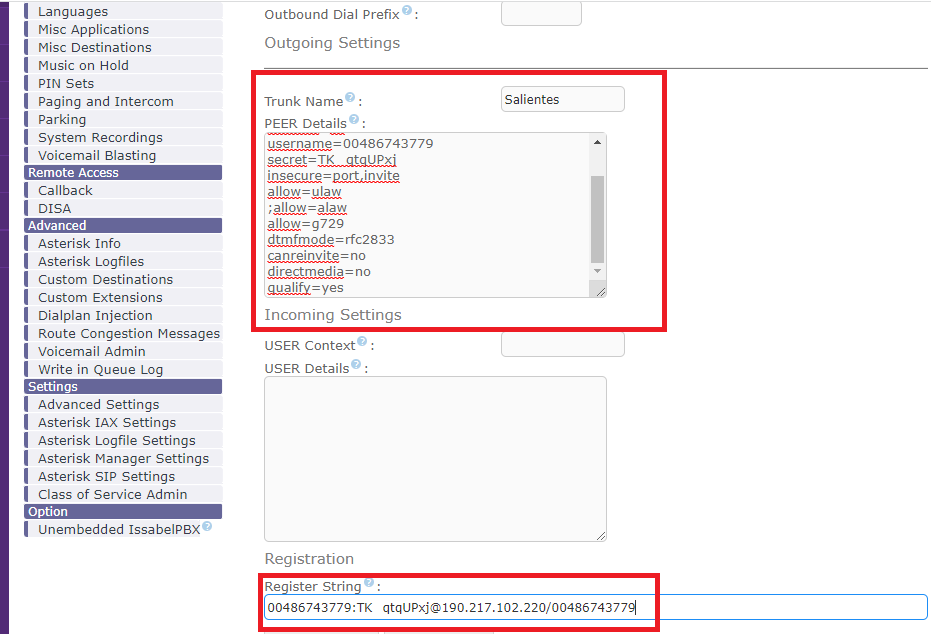Open Voicemail Blasting
The height and width of the screenshot is (637, 931).
pos(124,156)
